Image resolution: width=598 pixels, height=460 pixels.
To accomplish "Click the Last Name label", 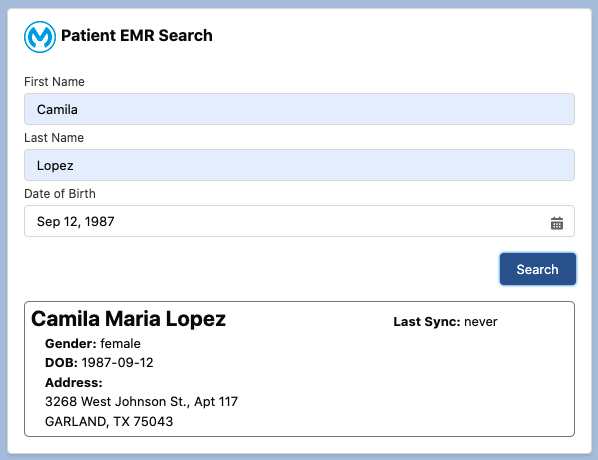I will [54, 138].
